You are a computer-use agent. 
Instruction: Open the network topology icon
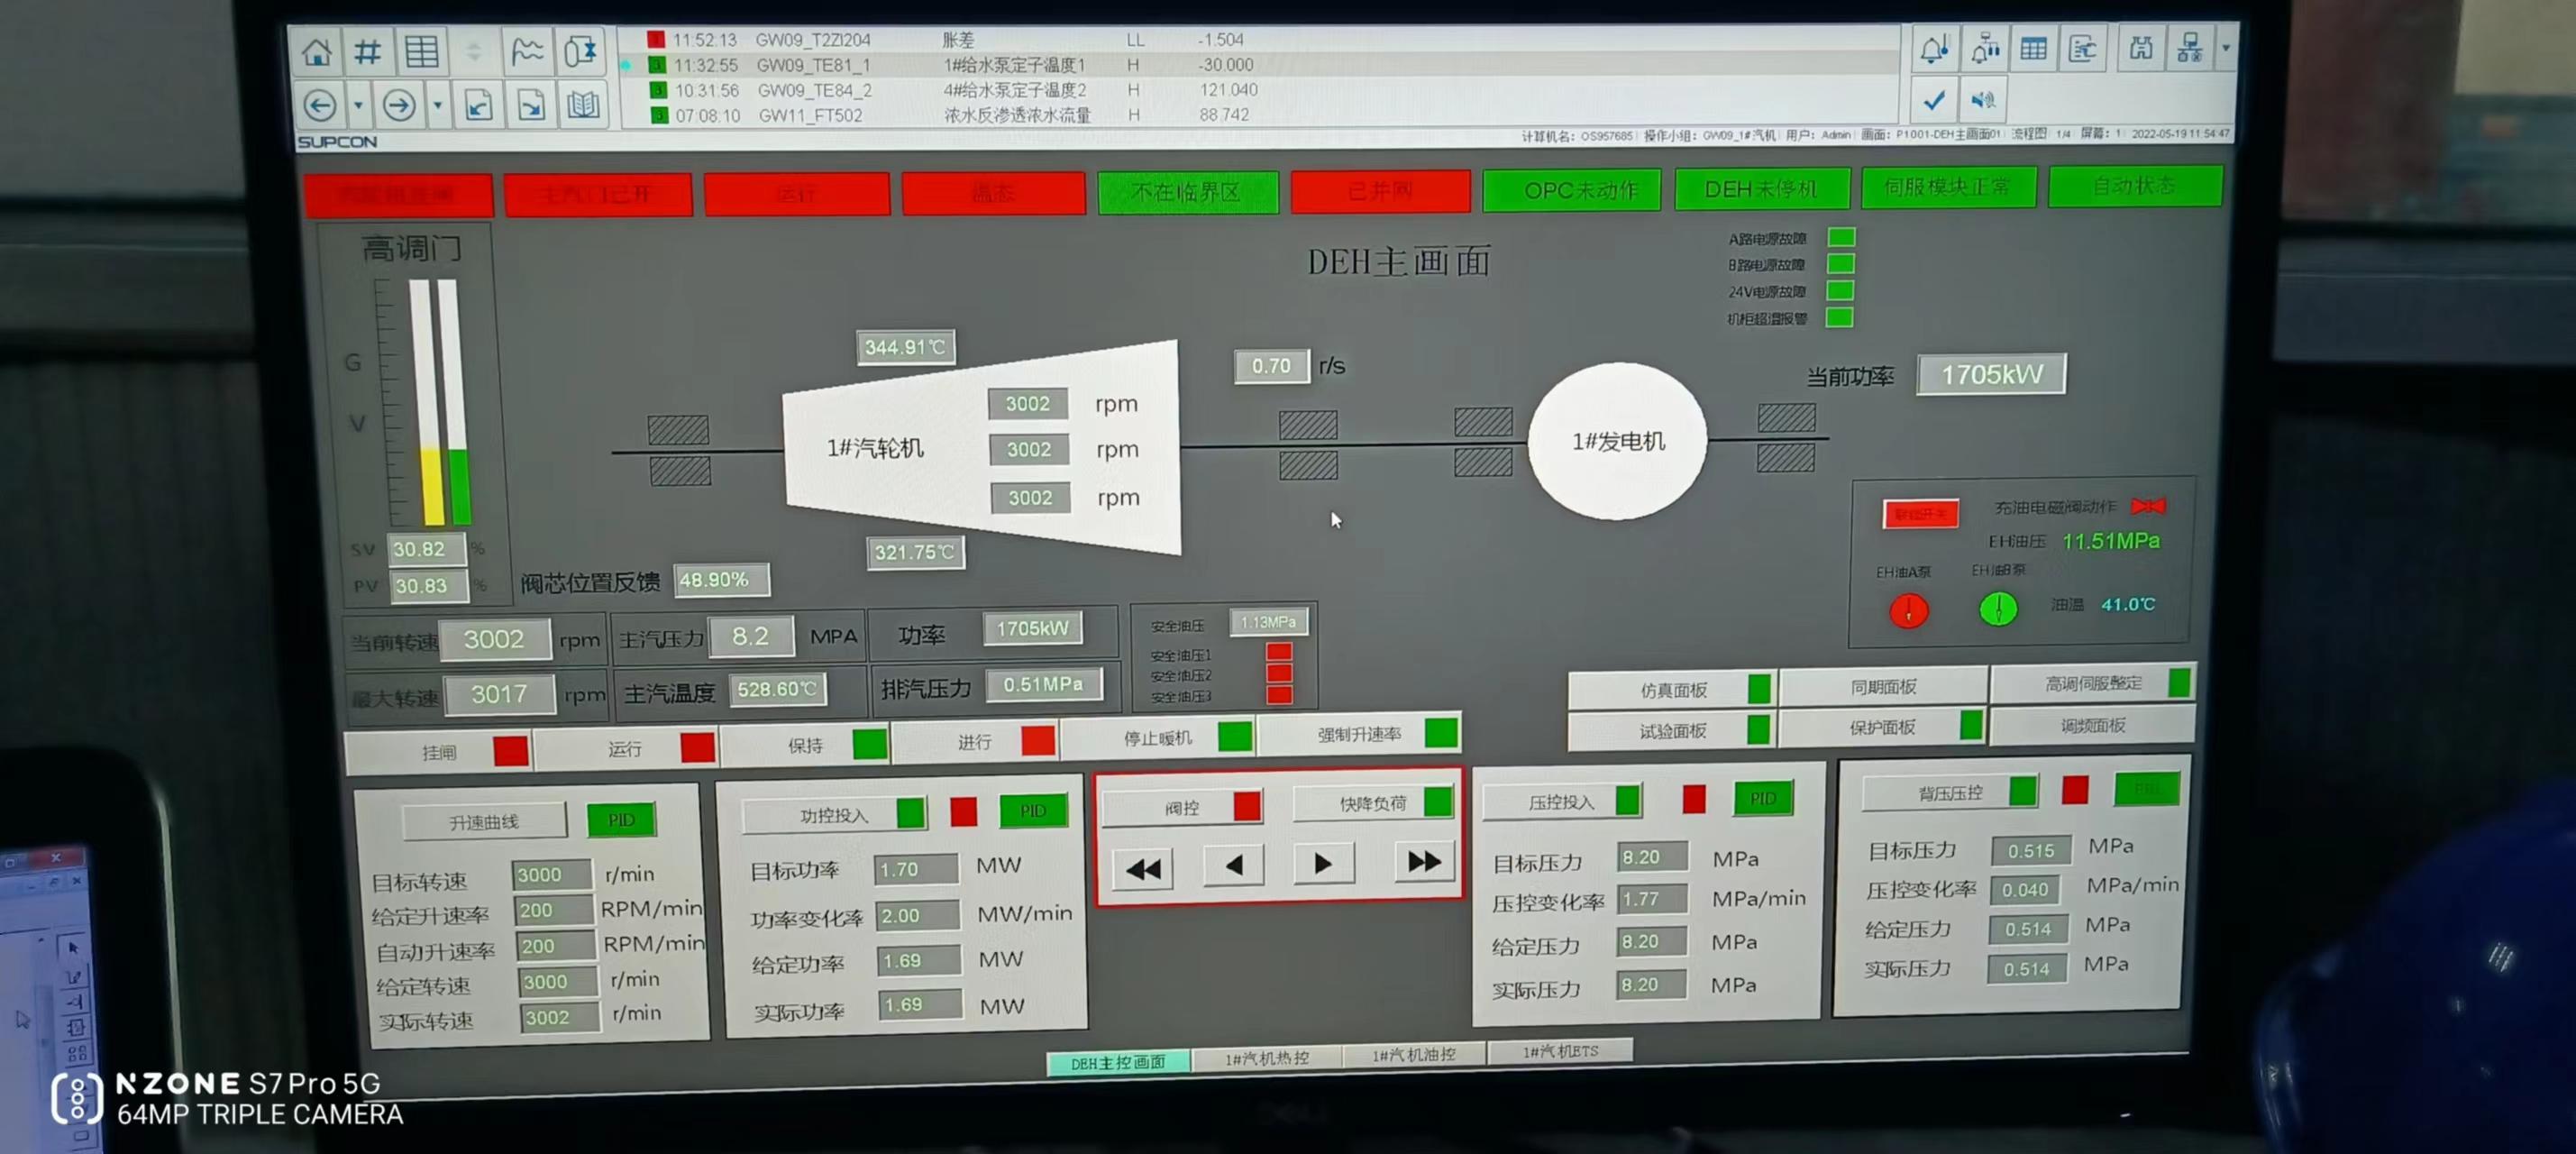[2190, 49]
